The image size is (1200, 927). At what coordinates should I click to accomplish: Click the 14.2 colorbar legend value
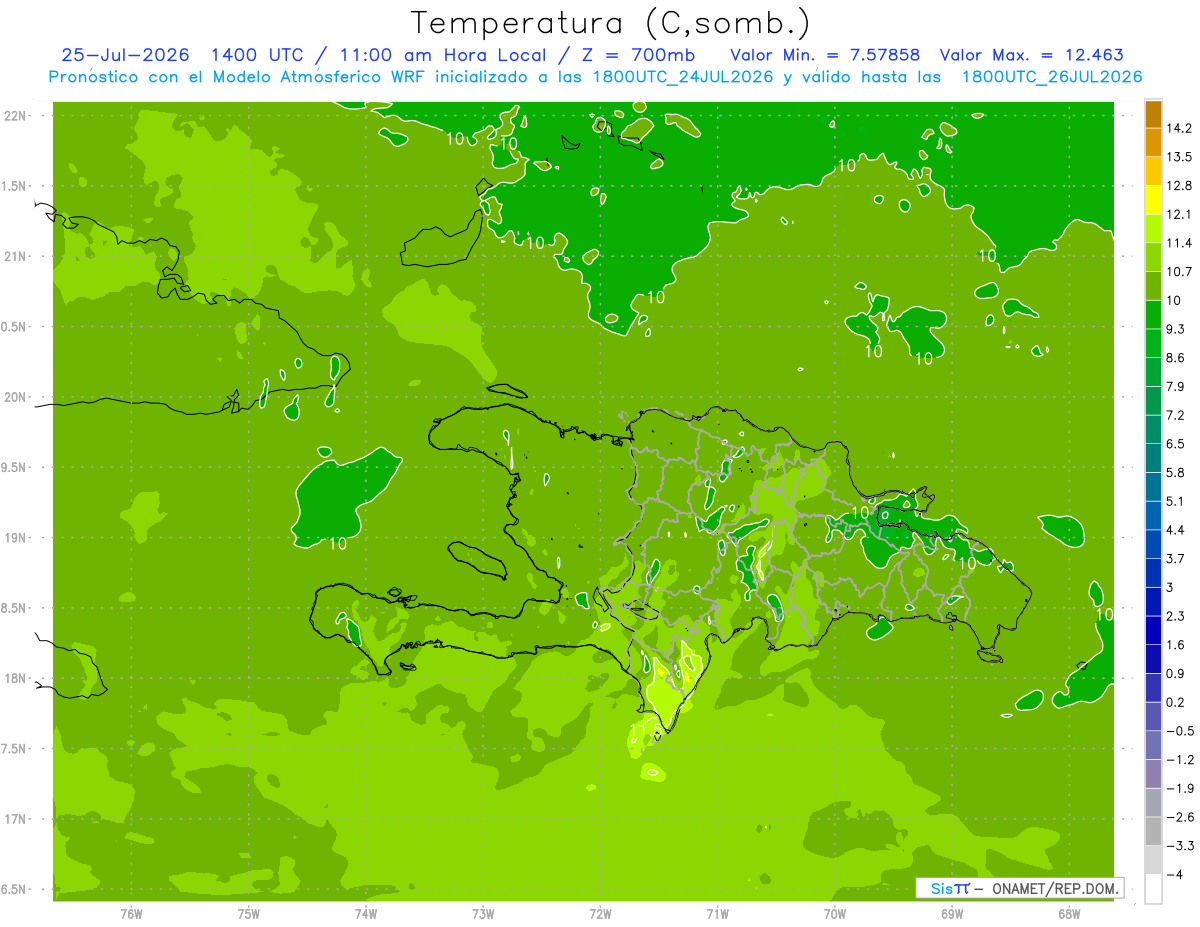(1180, 129)
